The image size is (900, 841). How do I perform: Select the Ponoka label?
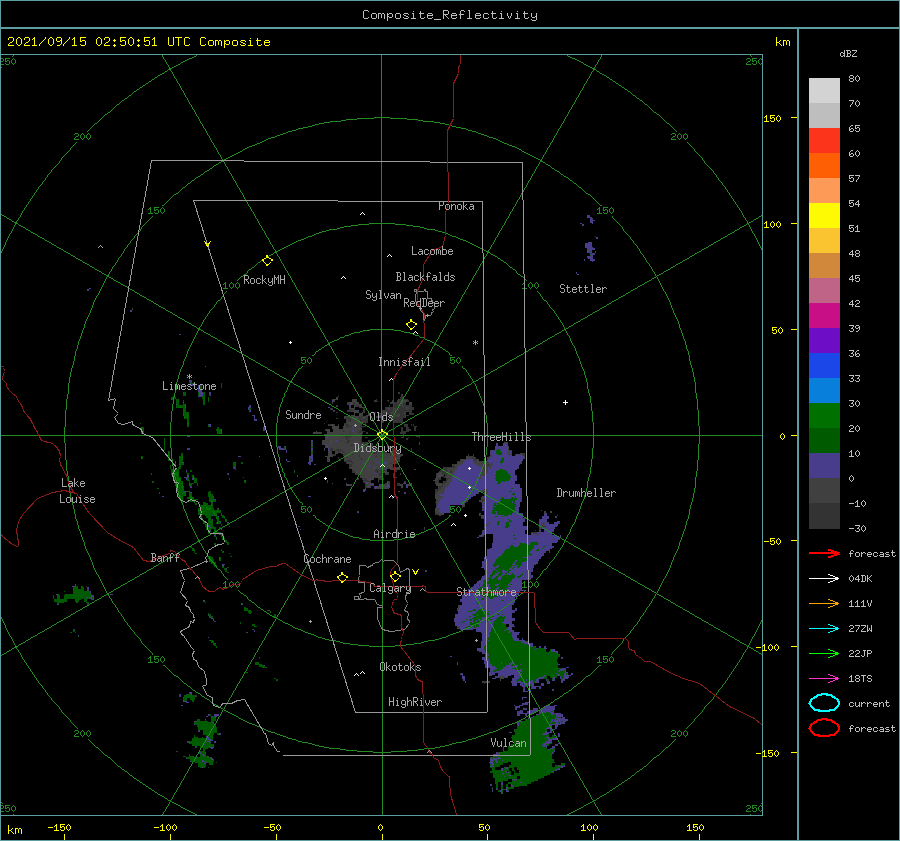coord(456,206)
